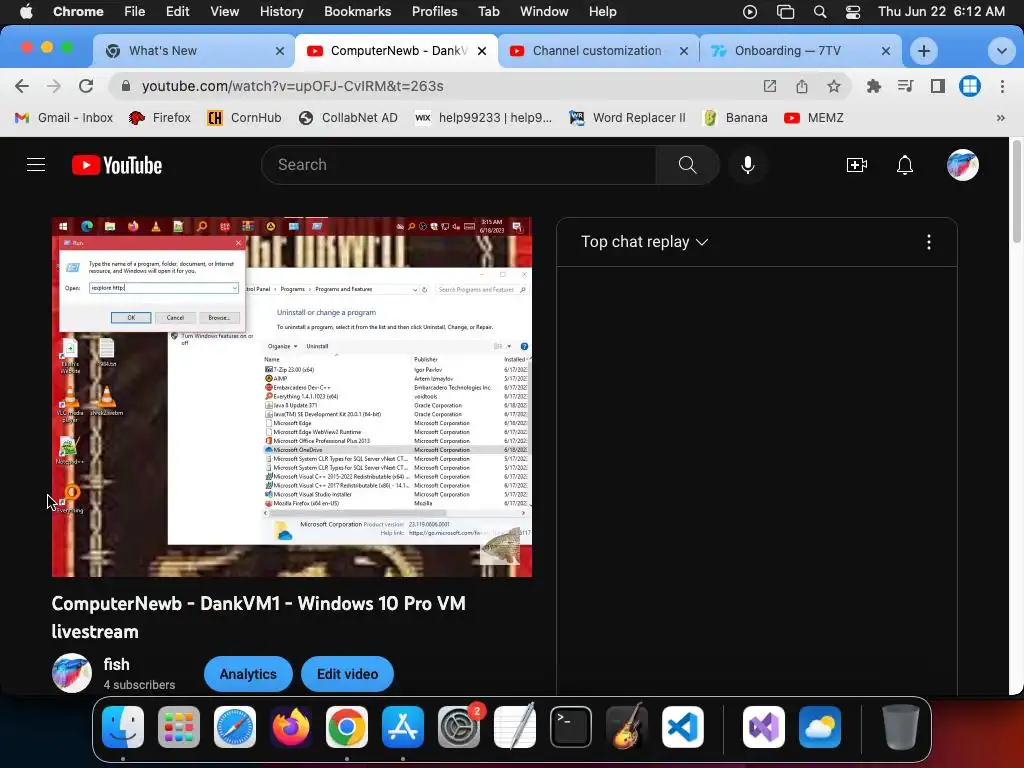Open the account avatar menu
1024x768 pixels.
(963, 165)
